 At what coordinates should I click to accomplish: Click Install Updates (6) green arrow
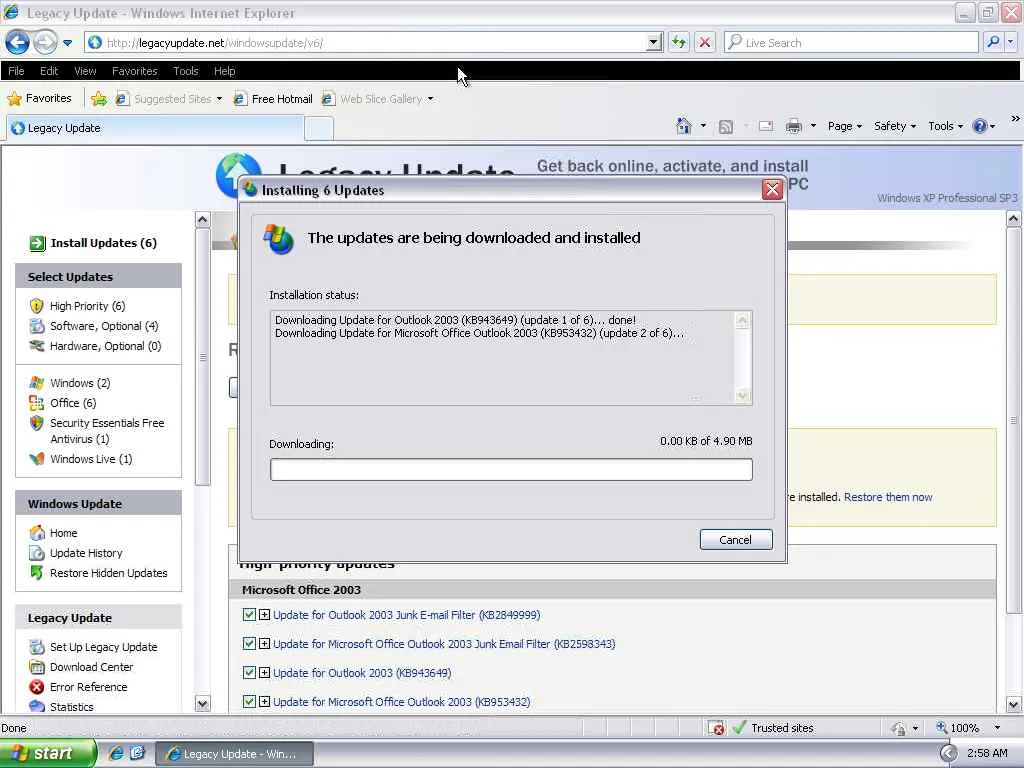pyautogui.click(x=37, y=243)
